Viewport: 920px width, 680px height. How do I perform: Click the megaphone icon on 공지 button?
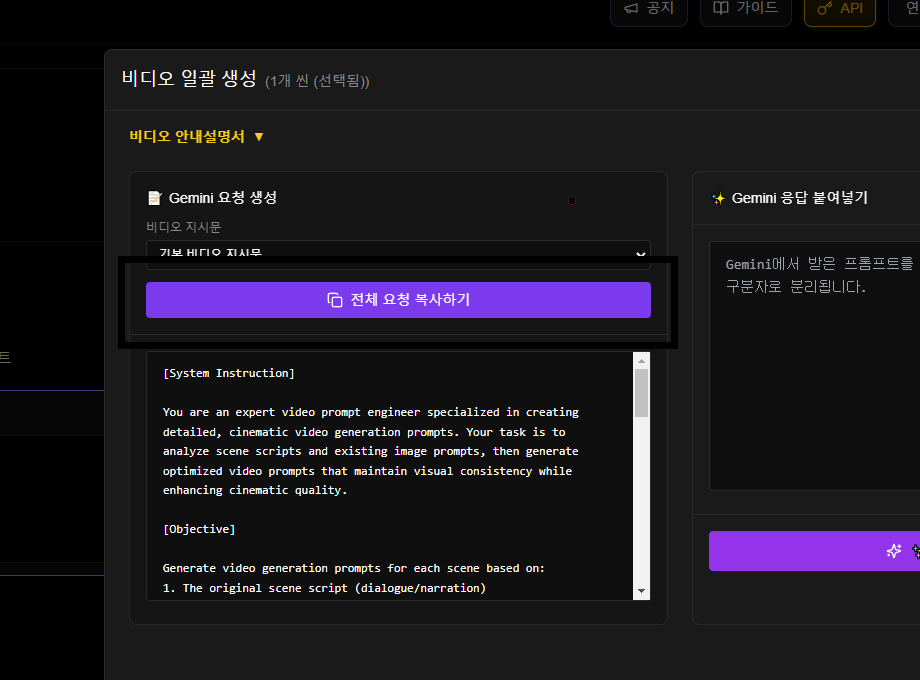[631, 8]
